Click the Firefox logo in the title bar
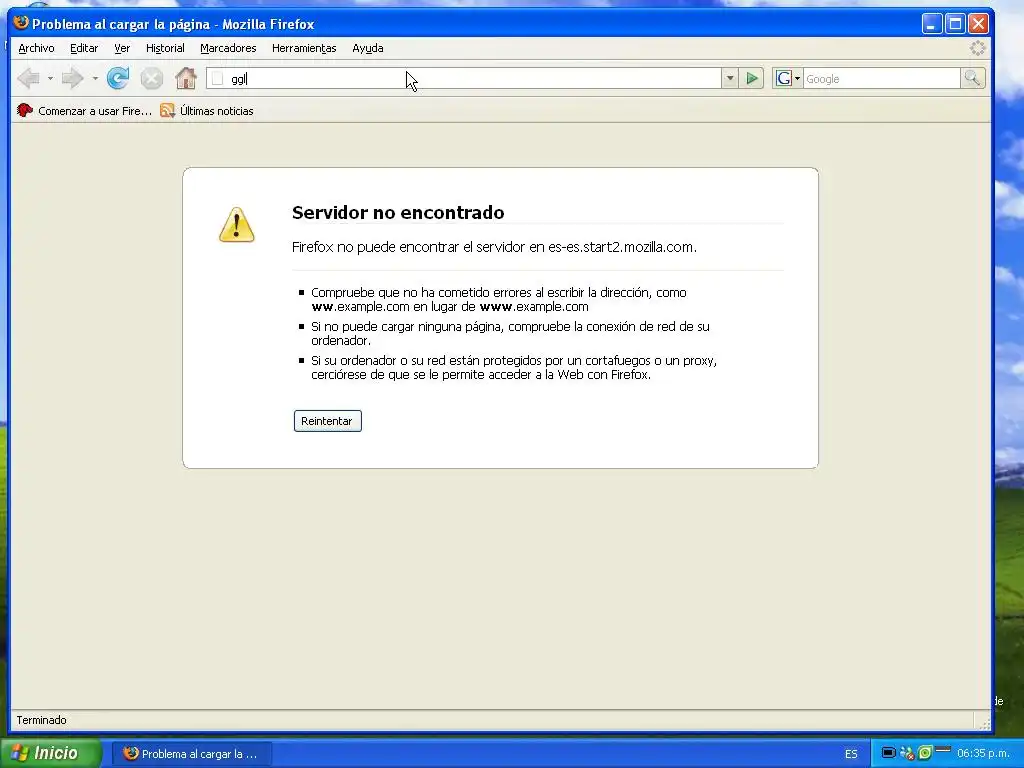 point(22,23)
